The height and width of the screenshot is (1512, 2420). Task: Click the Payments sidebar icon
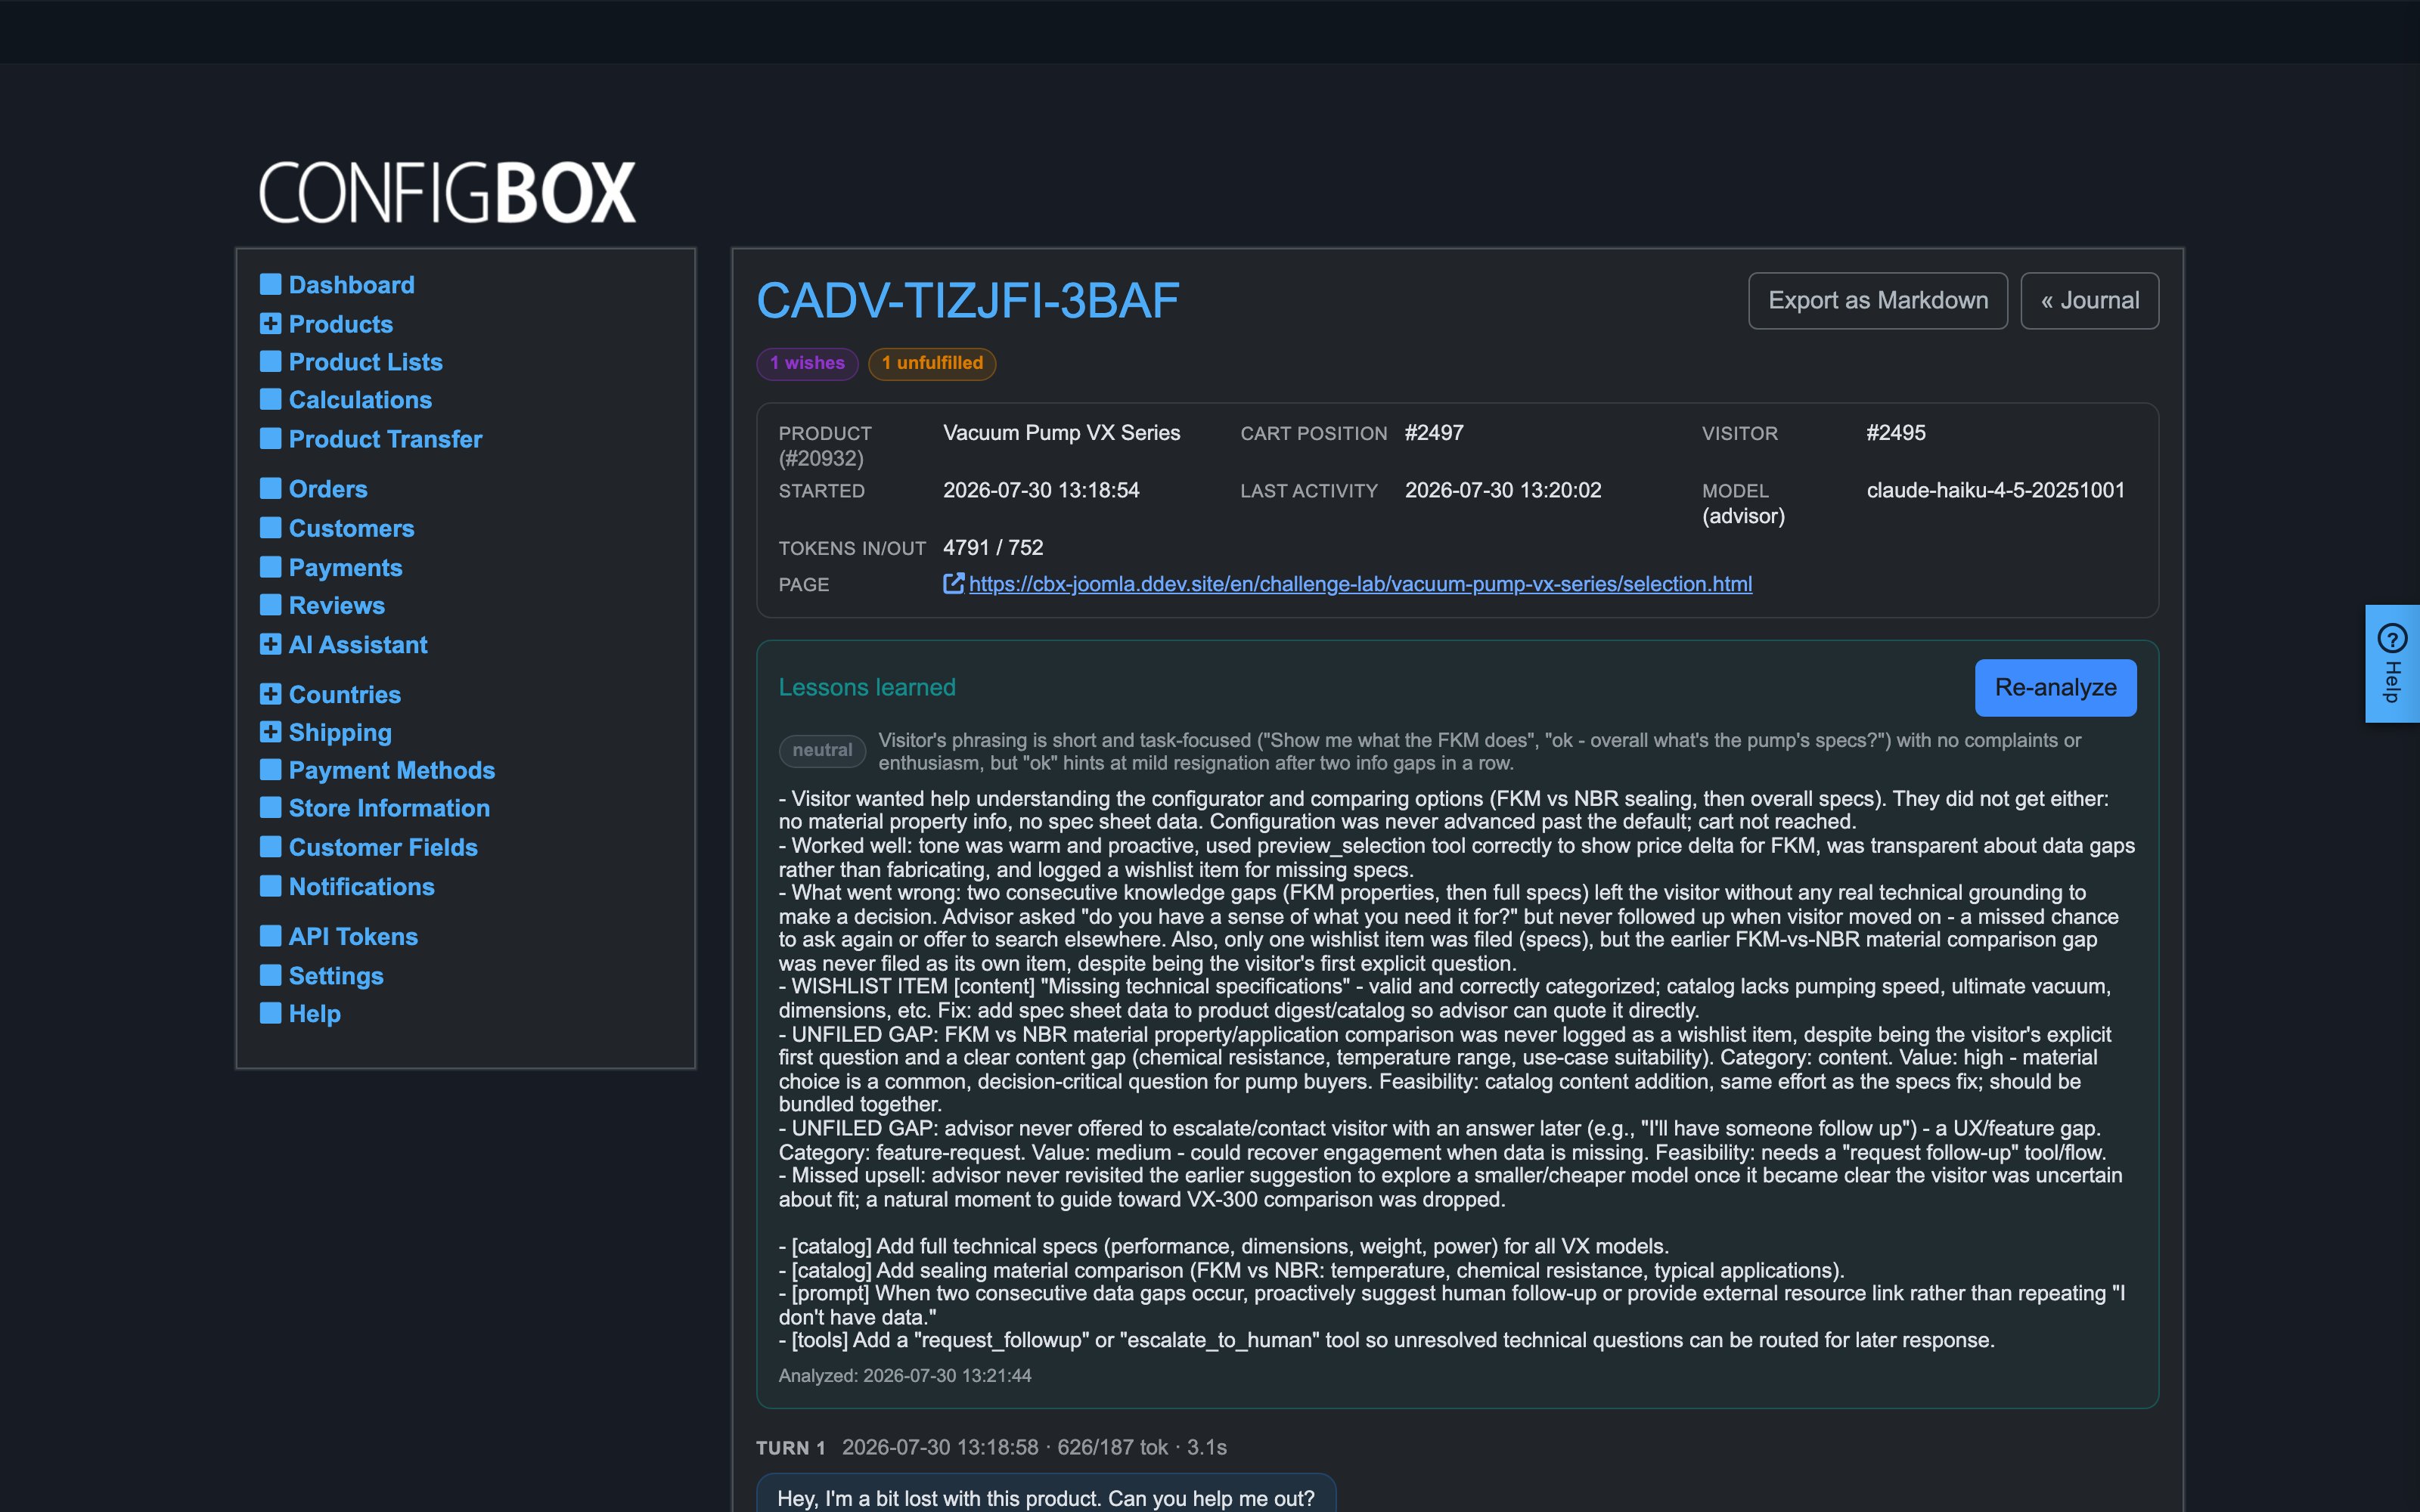point(270,567)
